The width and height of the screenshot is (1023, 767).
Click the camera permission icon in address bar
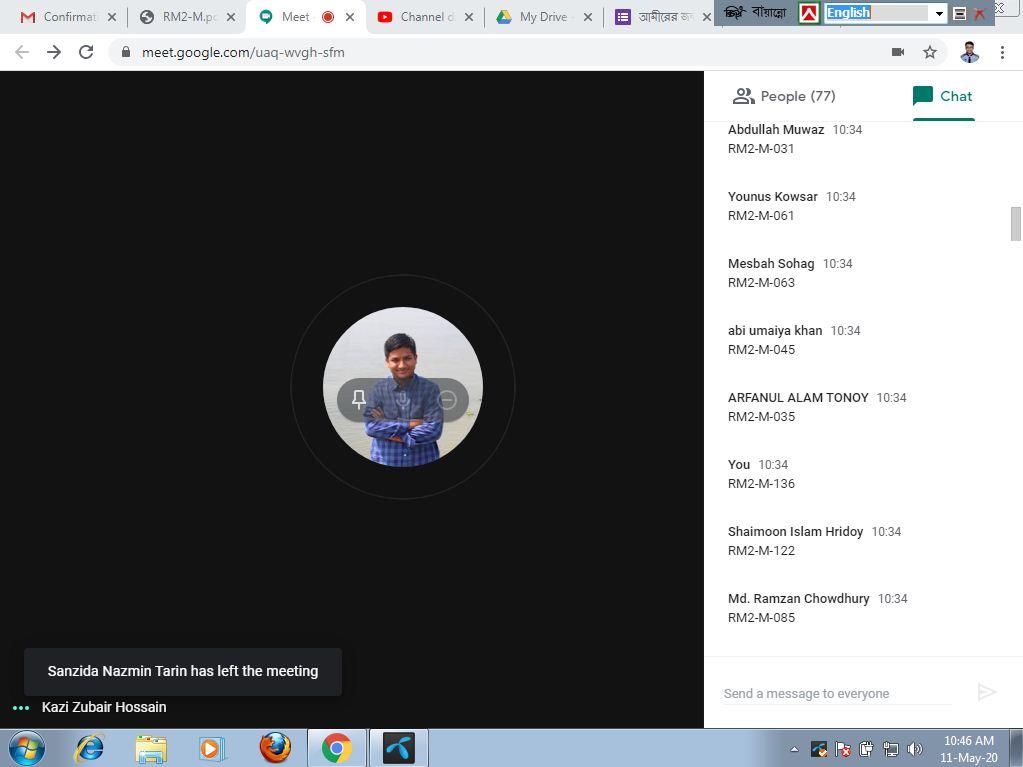click(897, 52)
